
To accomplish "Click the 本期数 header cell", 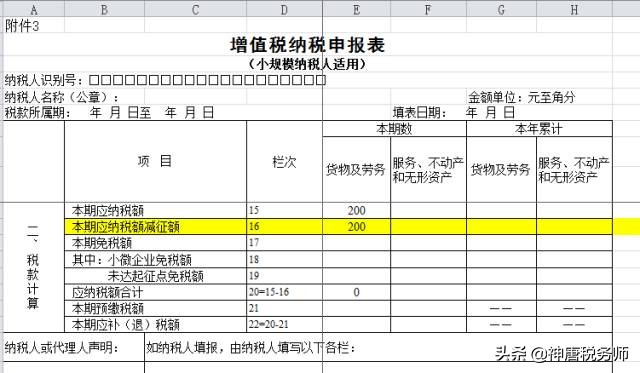I will tap(394, 129).
